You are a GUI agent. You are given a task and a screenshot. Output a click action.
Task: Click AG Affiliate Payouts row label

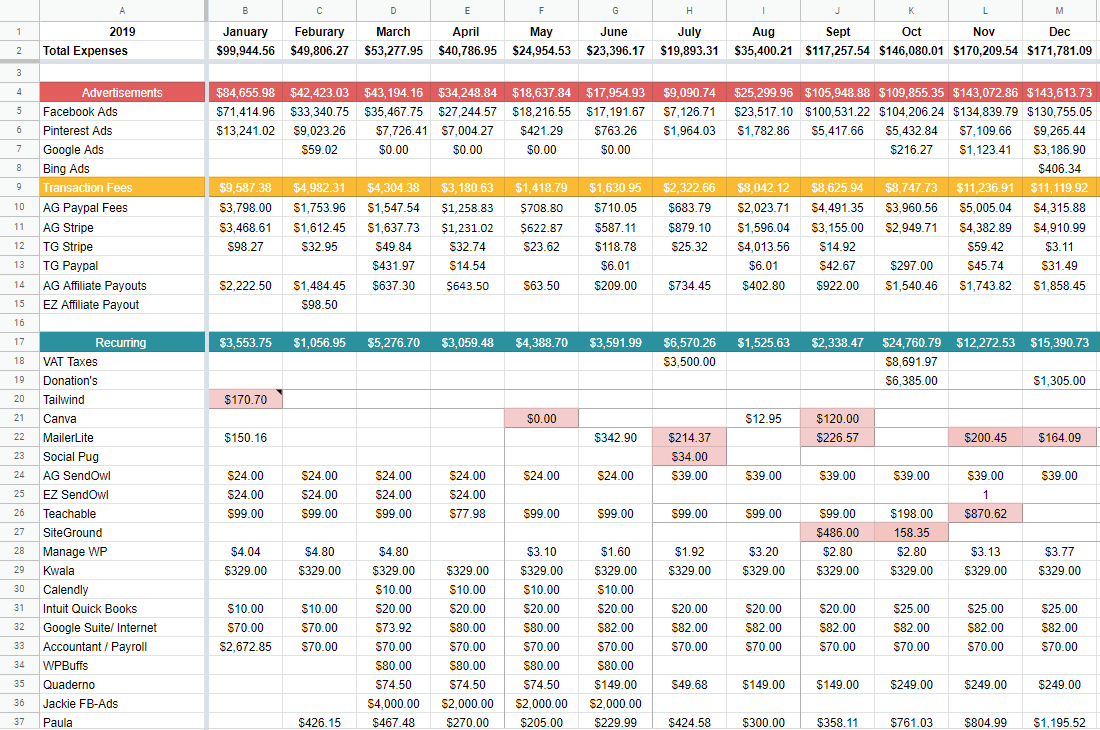122,285
